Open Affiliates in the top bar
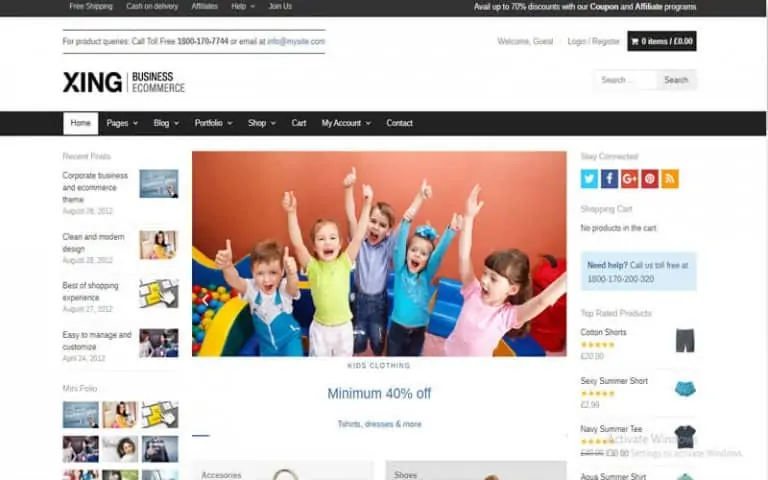 [204, 6]
